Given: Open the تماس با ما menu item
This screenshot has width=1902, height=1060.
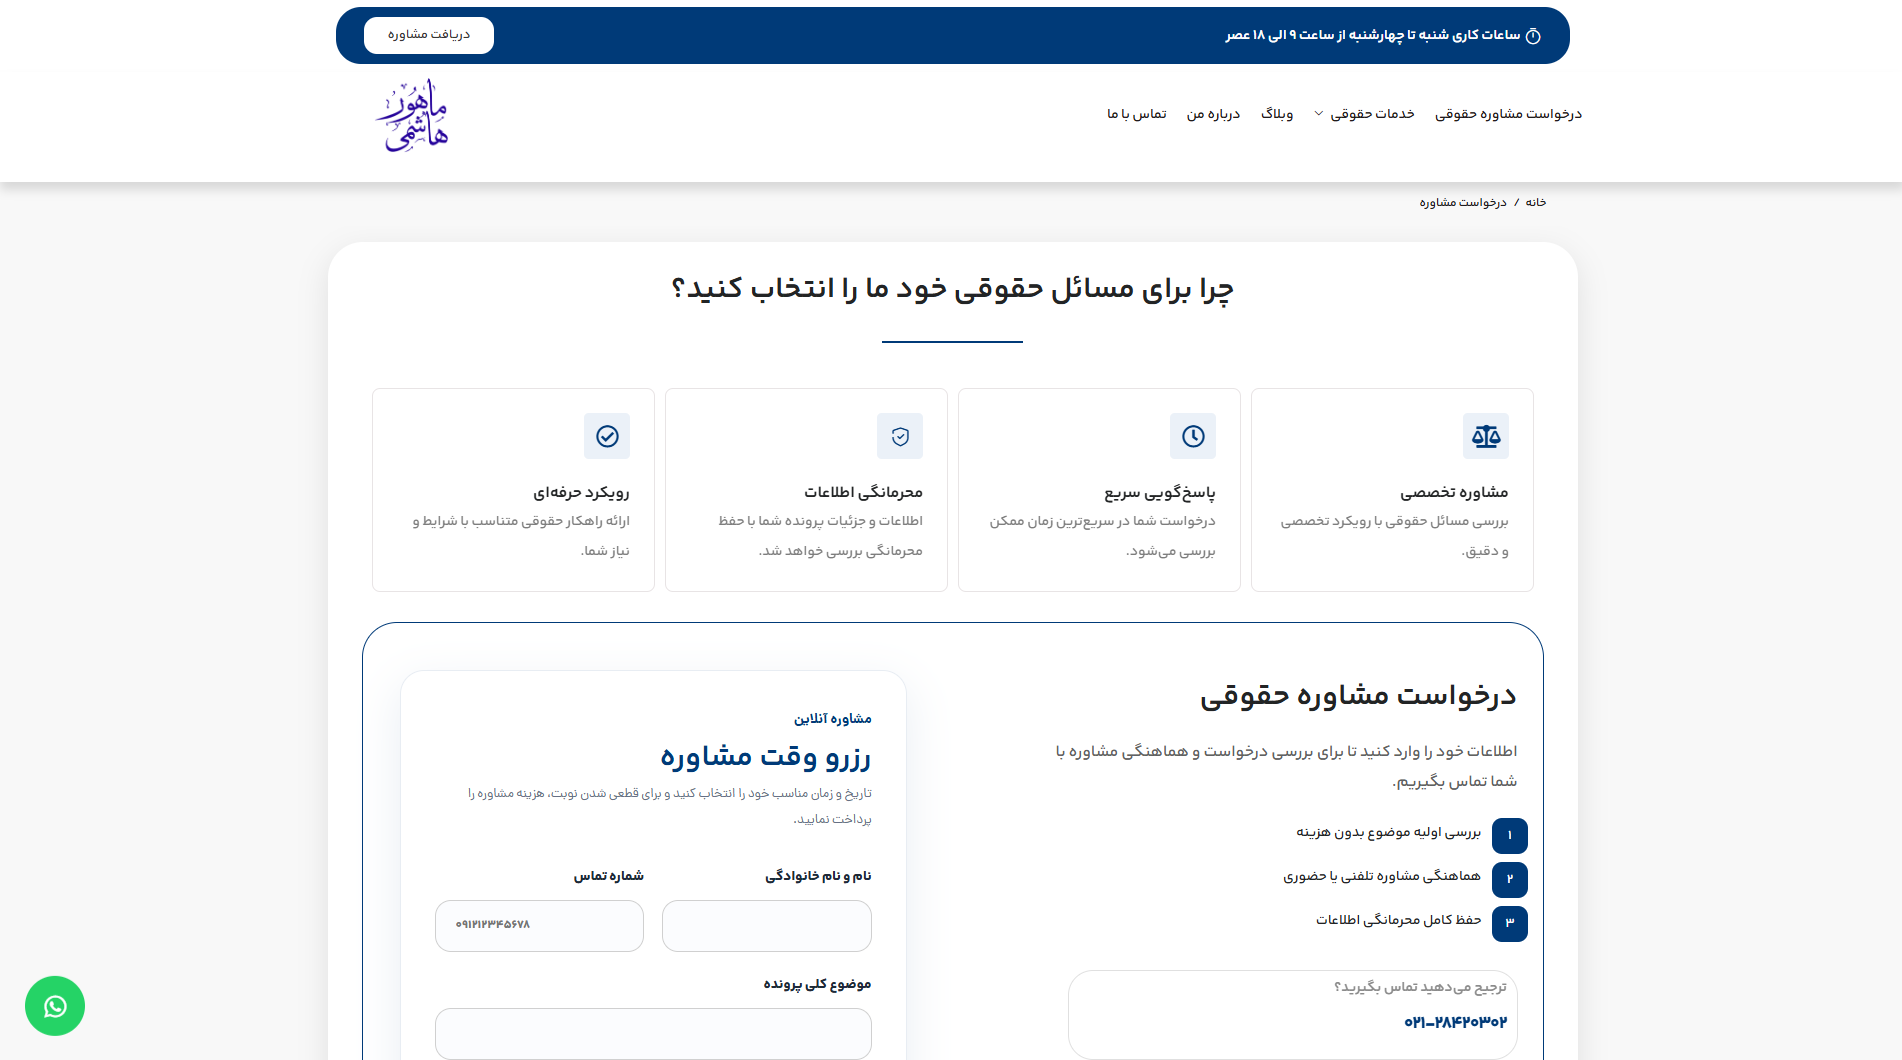Looking at the screenshot, I should pyautogui.click(x=1137, y=114).
